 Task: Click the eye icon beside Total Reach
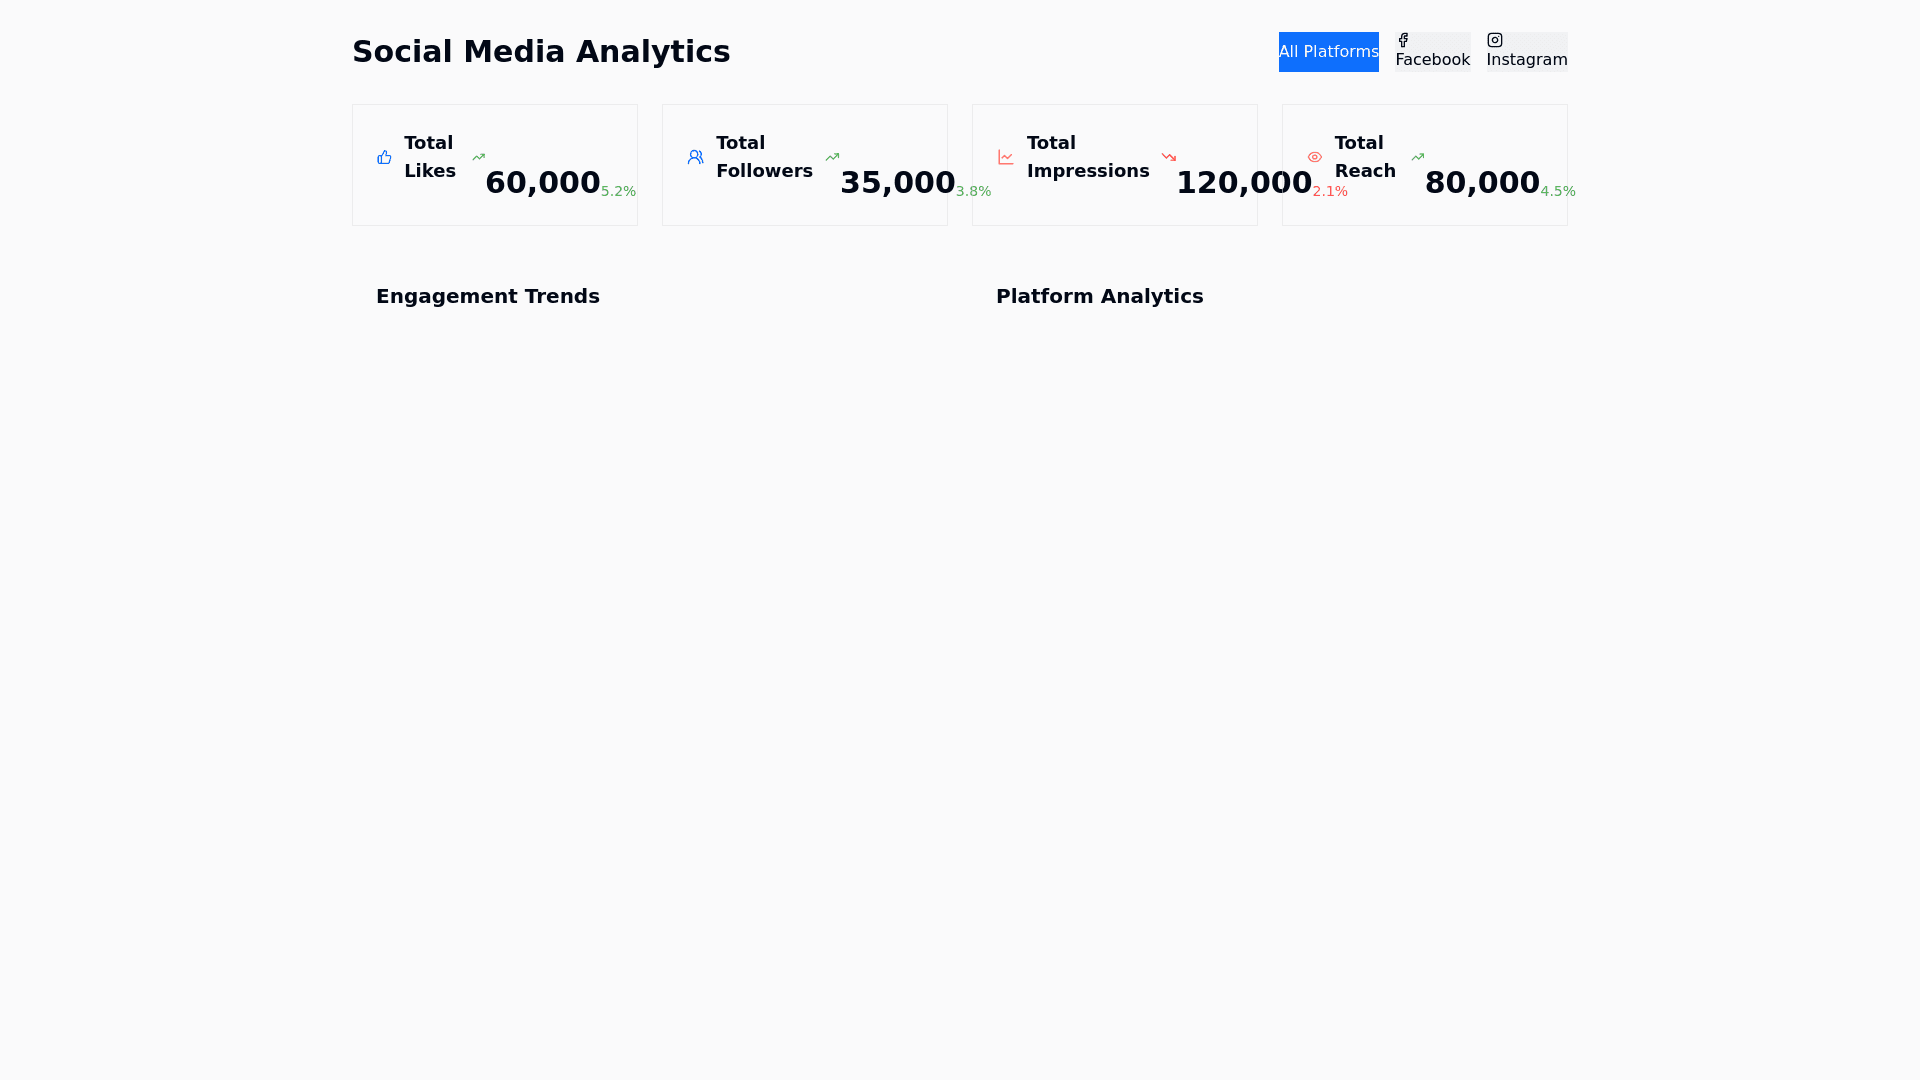pos(1315,157)
